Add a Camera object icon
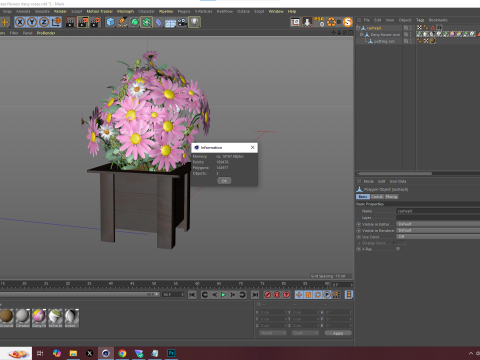 tap(182, 22)
